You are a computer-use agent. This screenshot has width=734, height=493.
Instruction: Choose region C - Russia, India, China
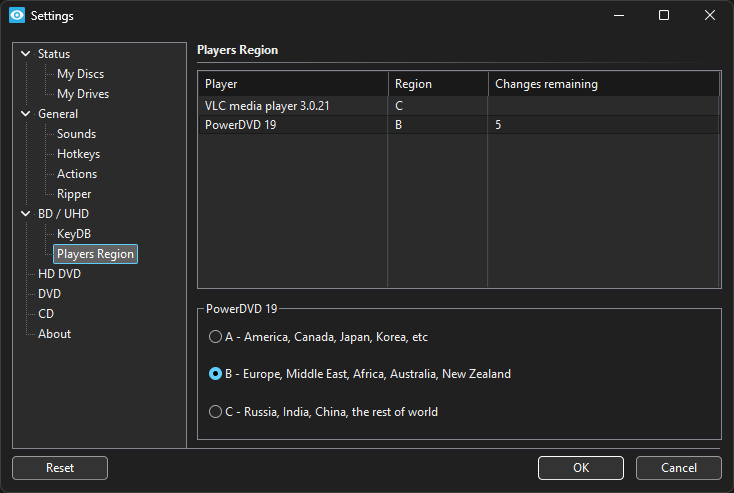[323, 412]
